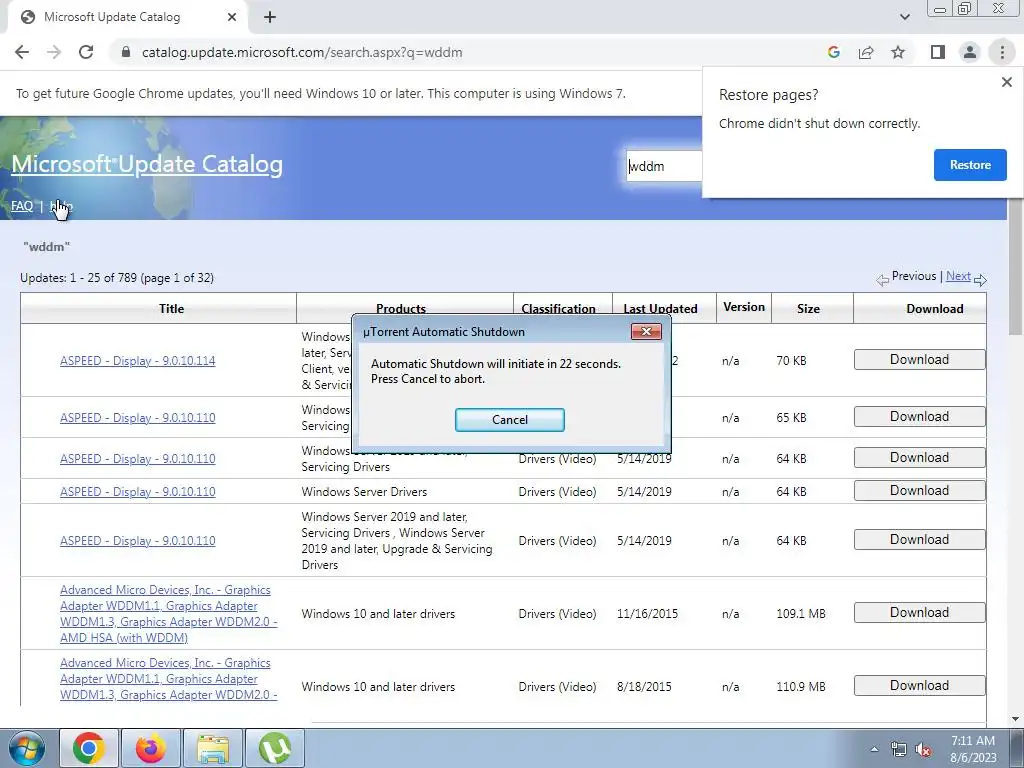Click the share page icon

pos(866,52)
